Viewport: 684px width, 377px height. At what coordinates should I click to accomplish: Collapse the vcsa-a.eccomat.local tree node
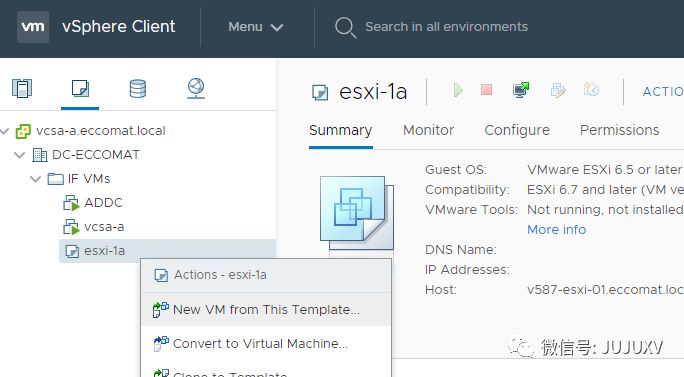point(5,130)
